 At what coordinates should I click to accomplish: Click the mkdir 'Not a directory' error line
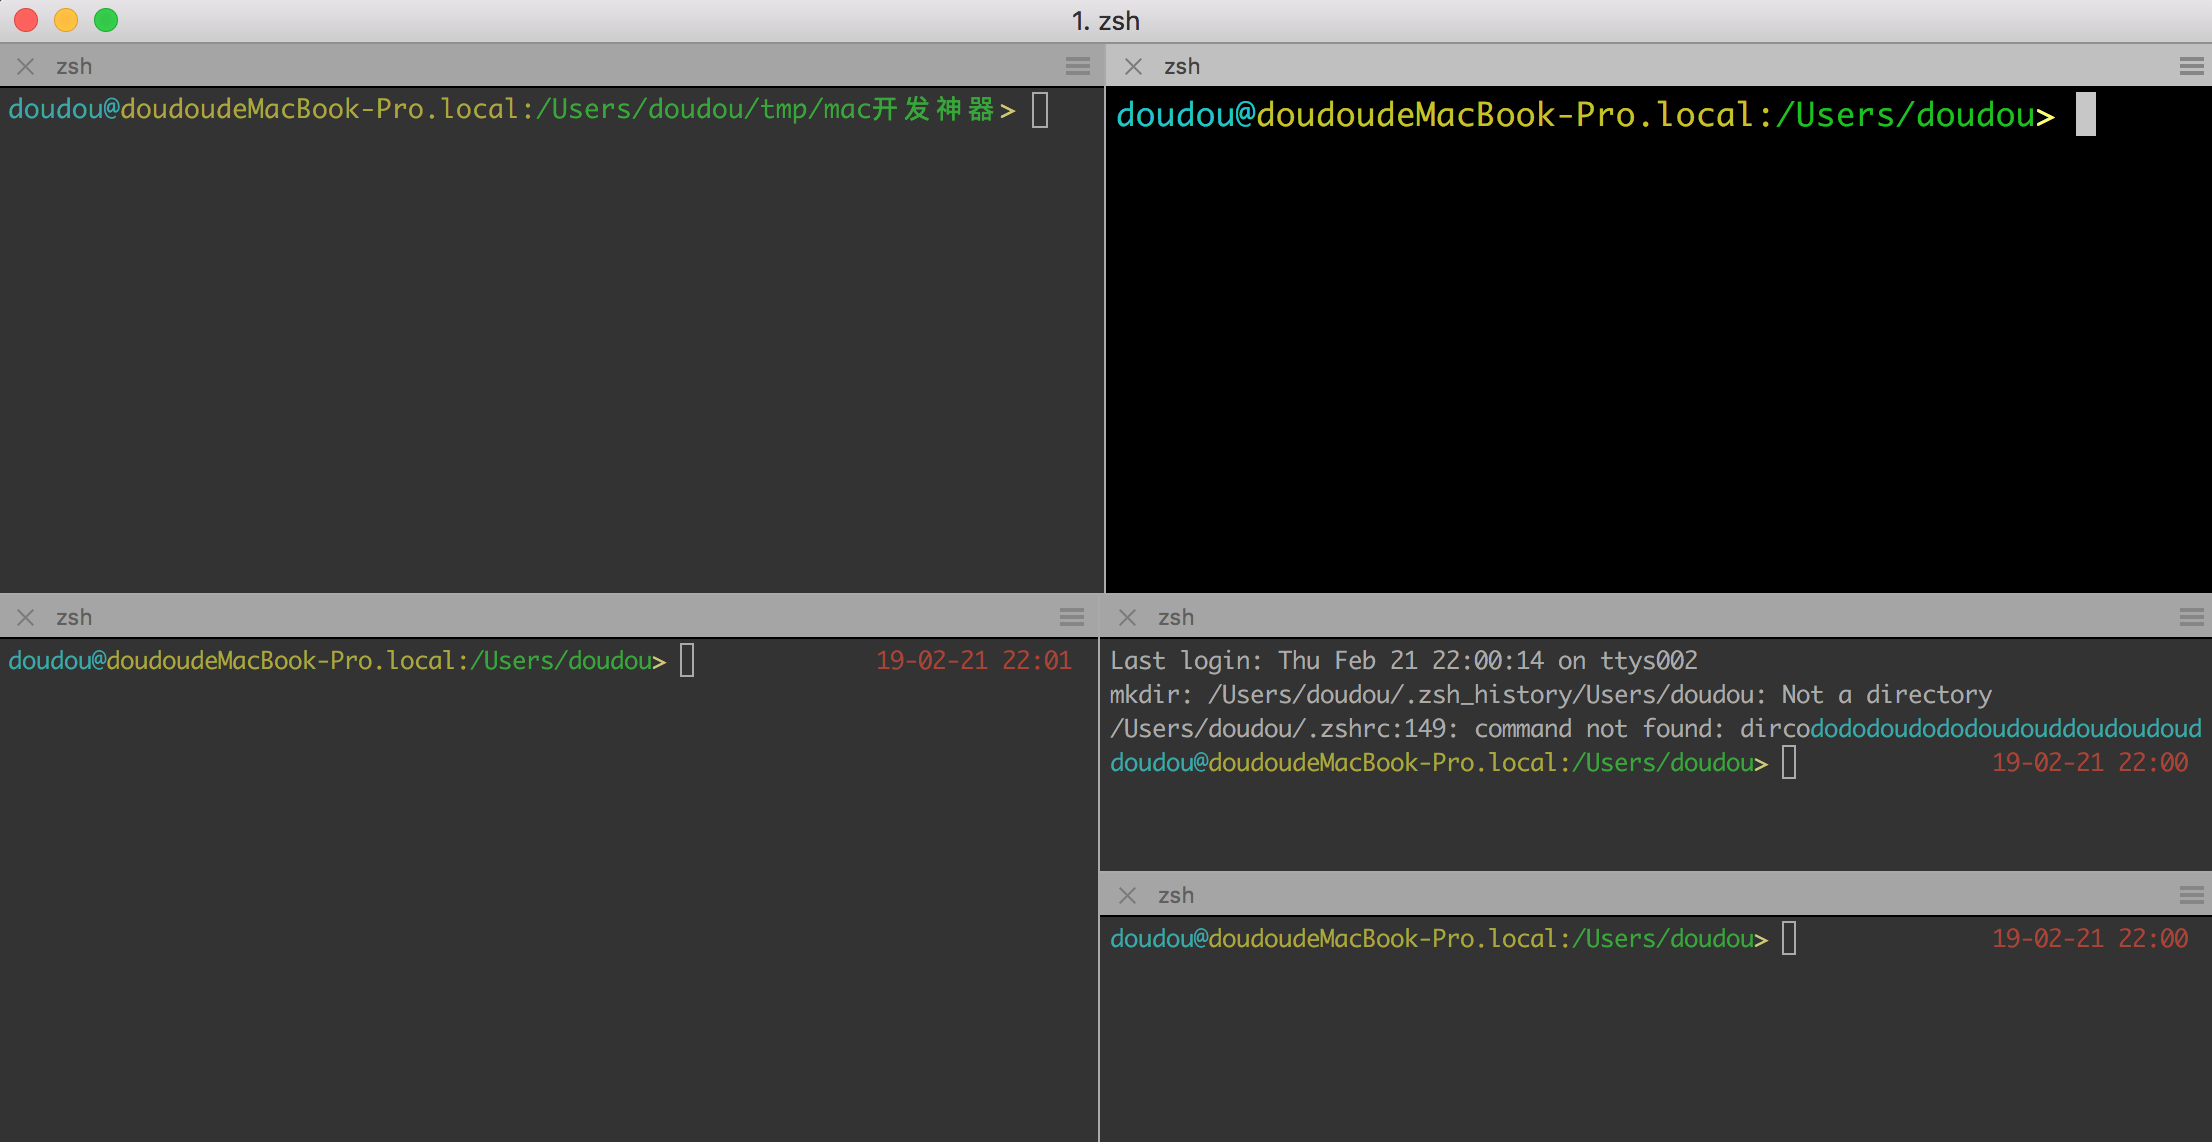click(1550, 694)
